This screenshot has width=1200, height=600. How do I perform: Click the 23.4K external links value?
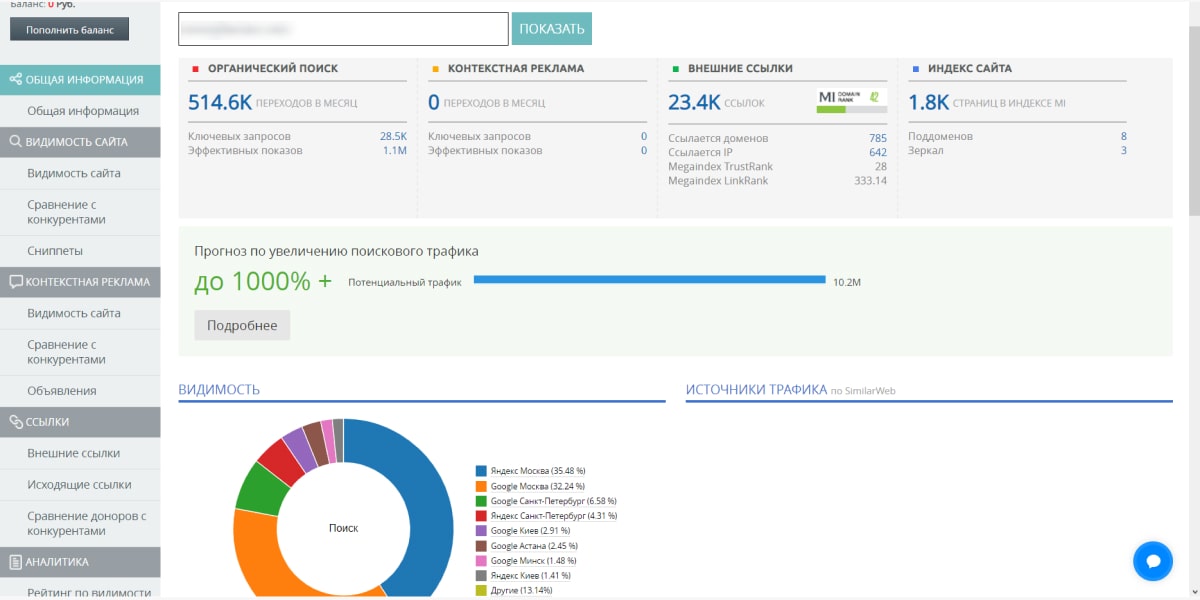694,102
